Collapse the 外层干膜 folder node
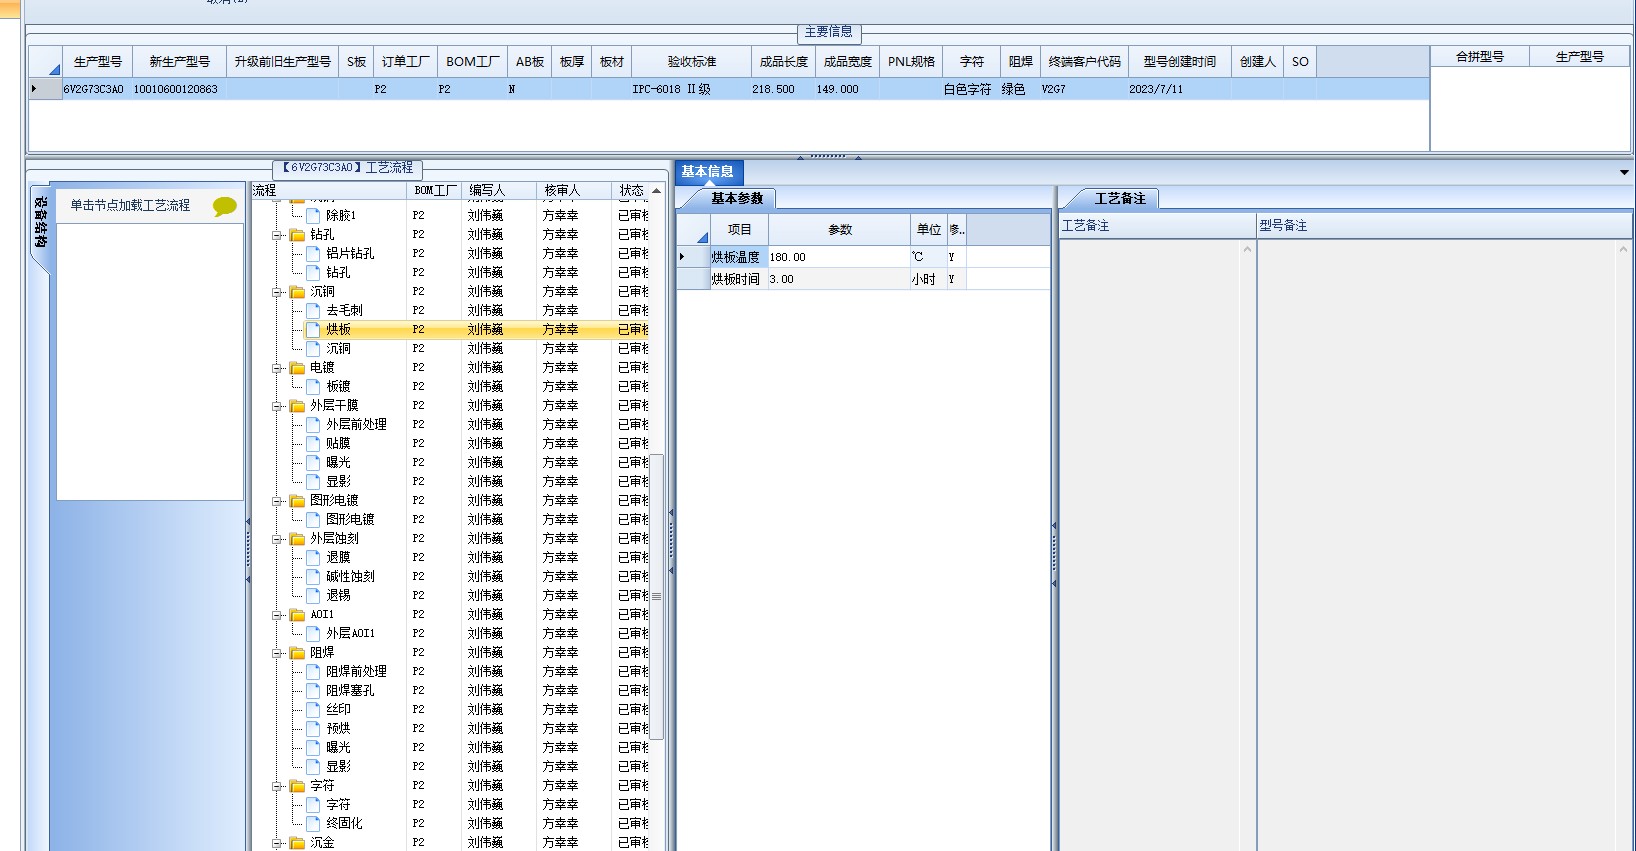 point(277,406)
